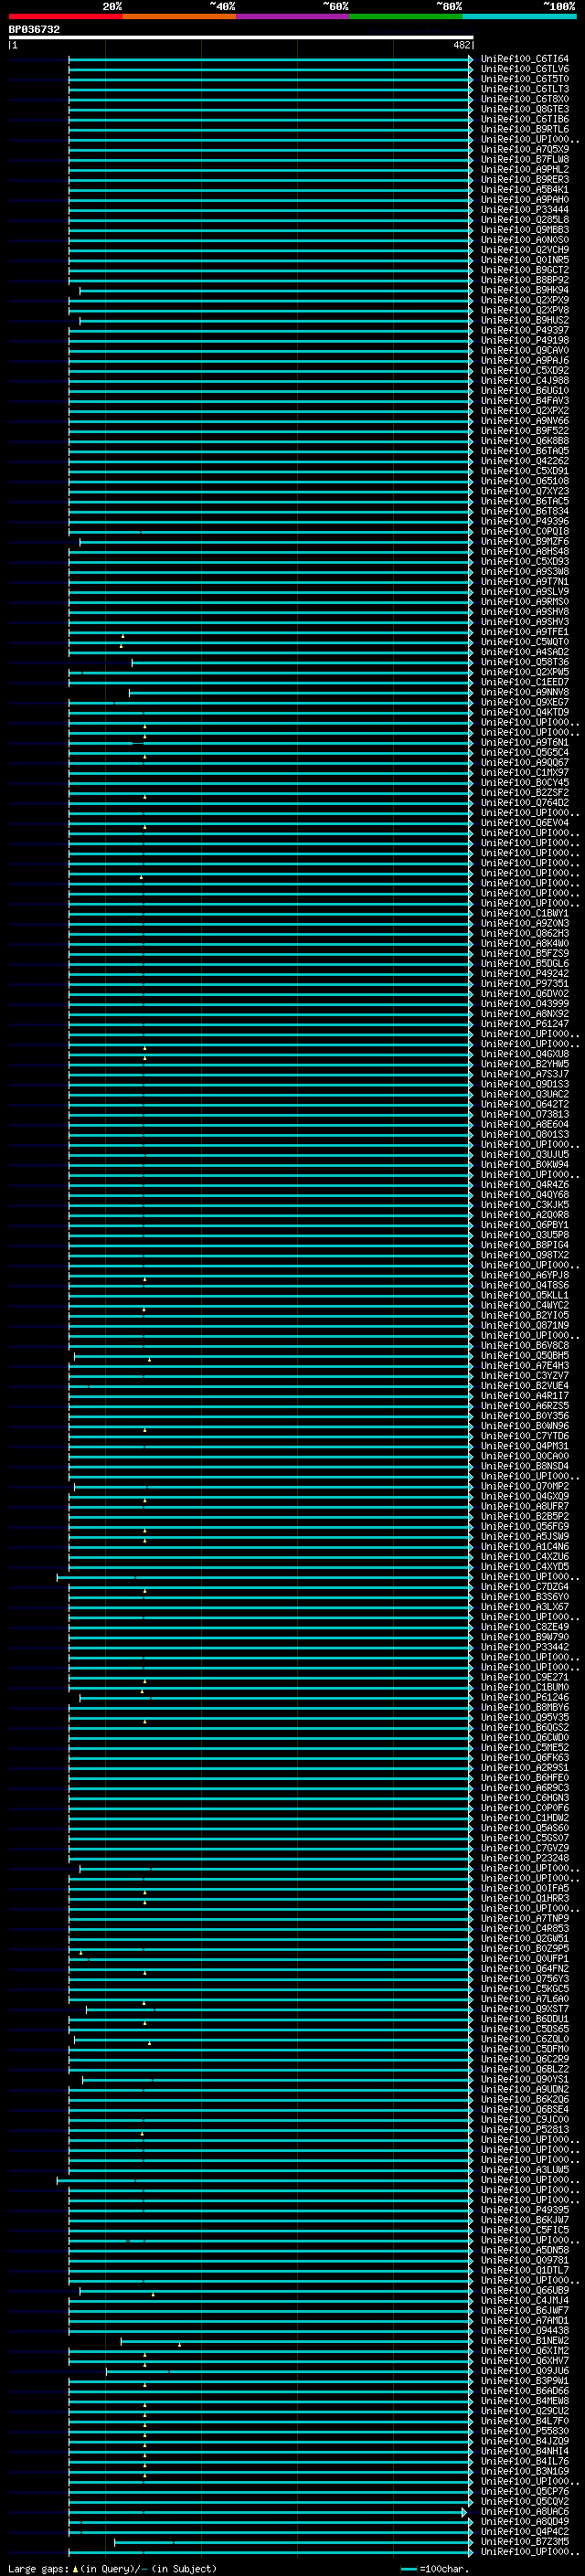The height and width of the screenshot is (2576, 585).
Task: Select hit UniRef100_Q9CAV0
Action: coord(525,350)
